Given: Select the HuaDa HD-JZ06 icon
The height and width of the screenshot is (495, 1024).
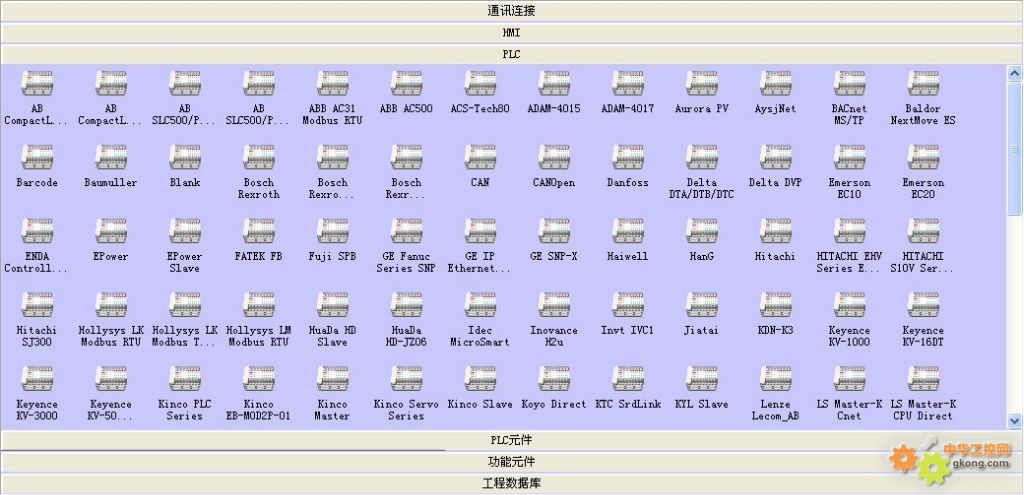Looking at the screenshot, I should 406,305.
